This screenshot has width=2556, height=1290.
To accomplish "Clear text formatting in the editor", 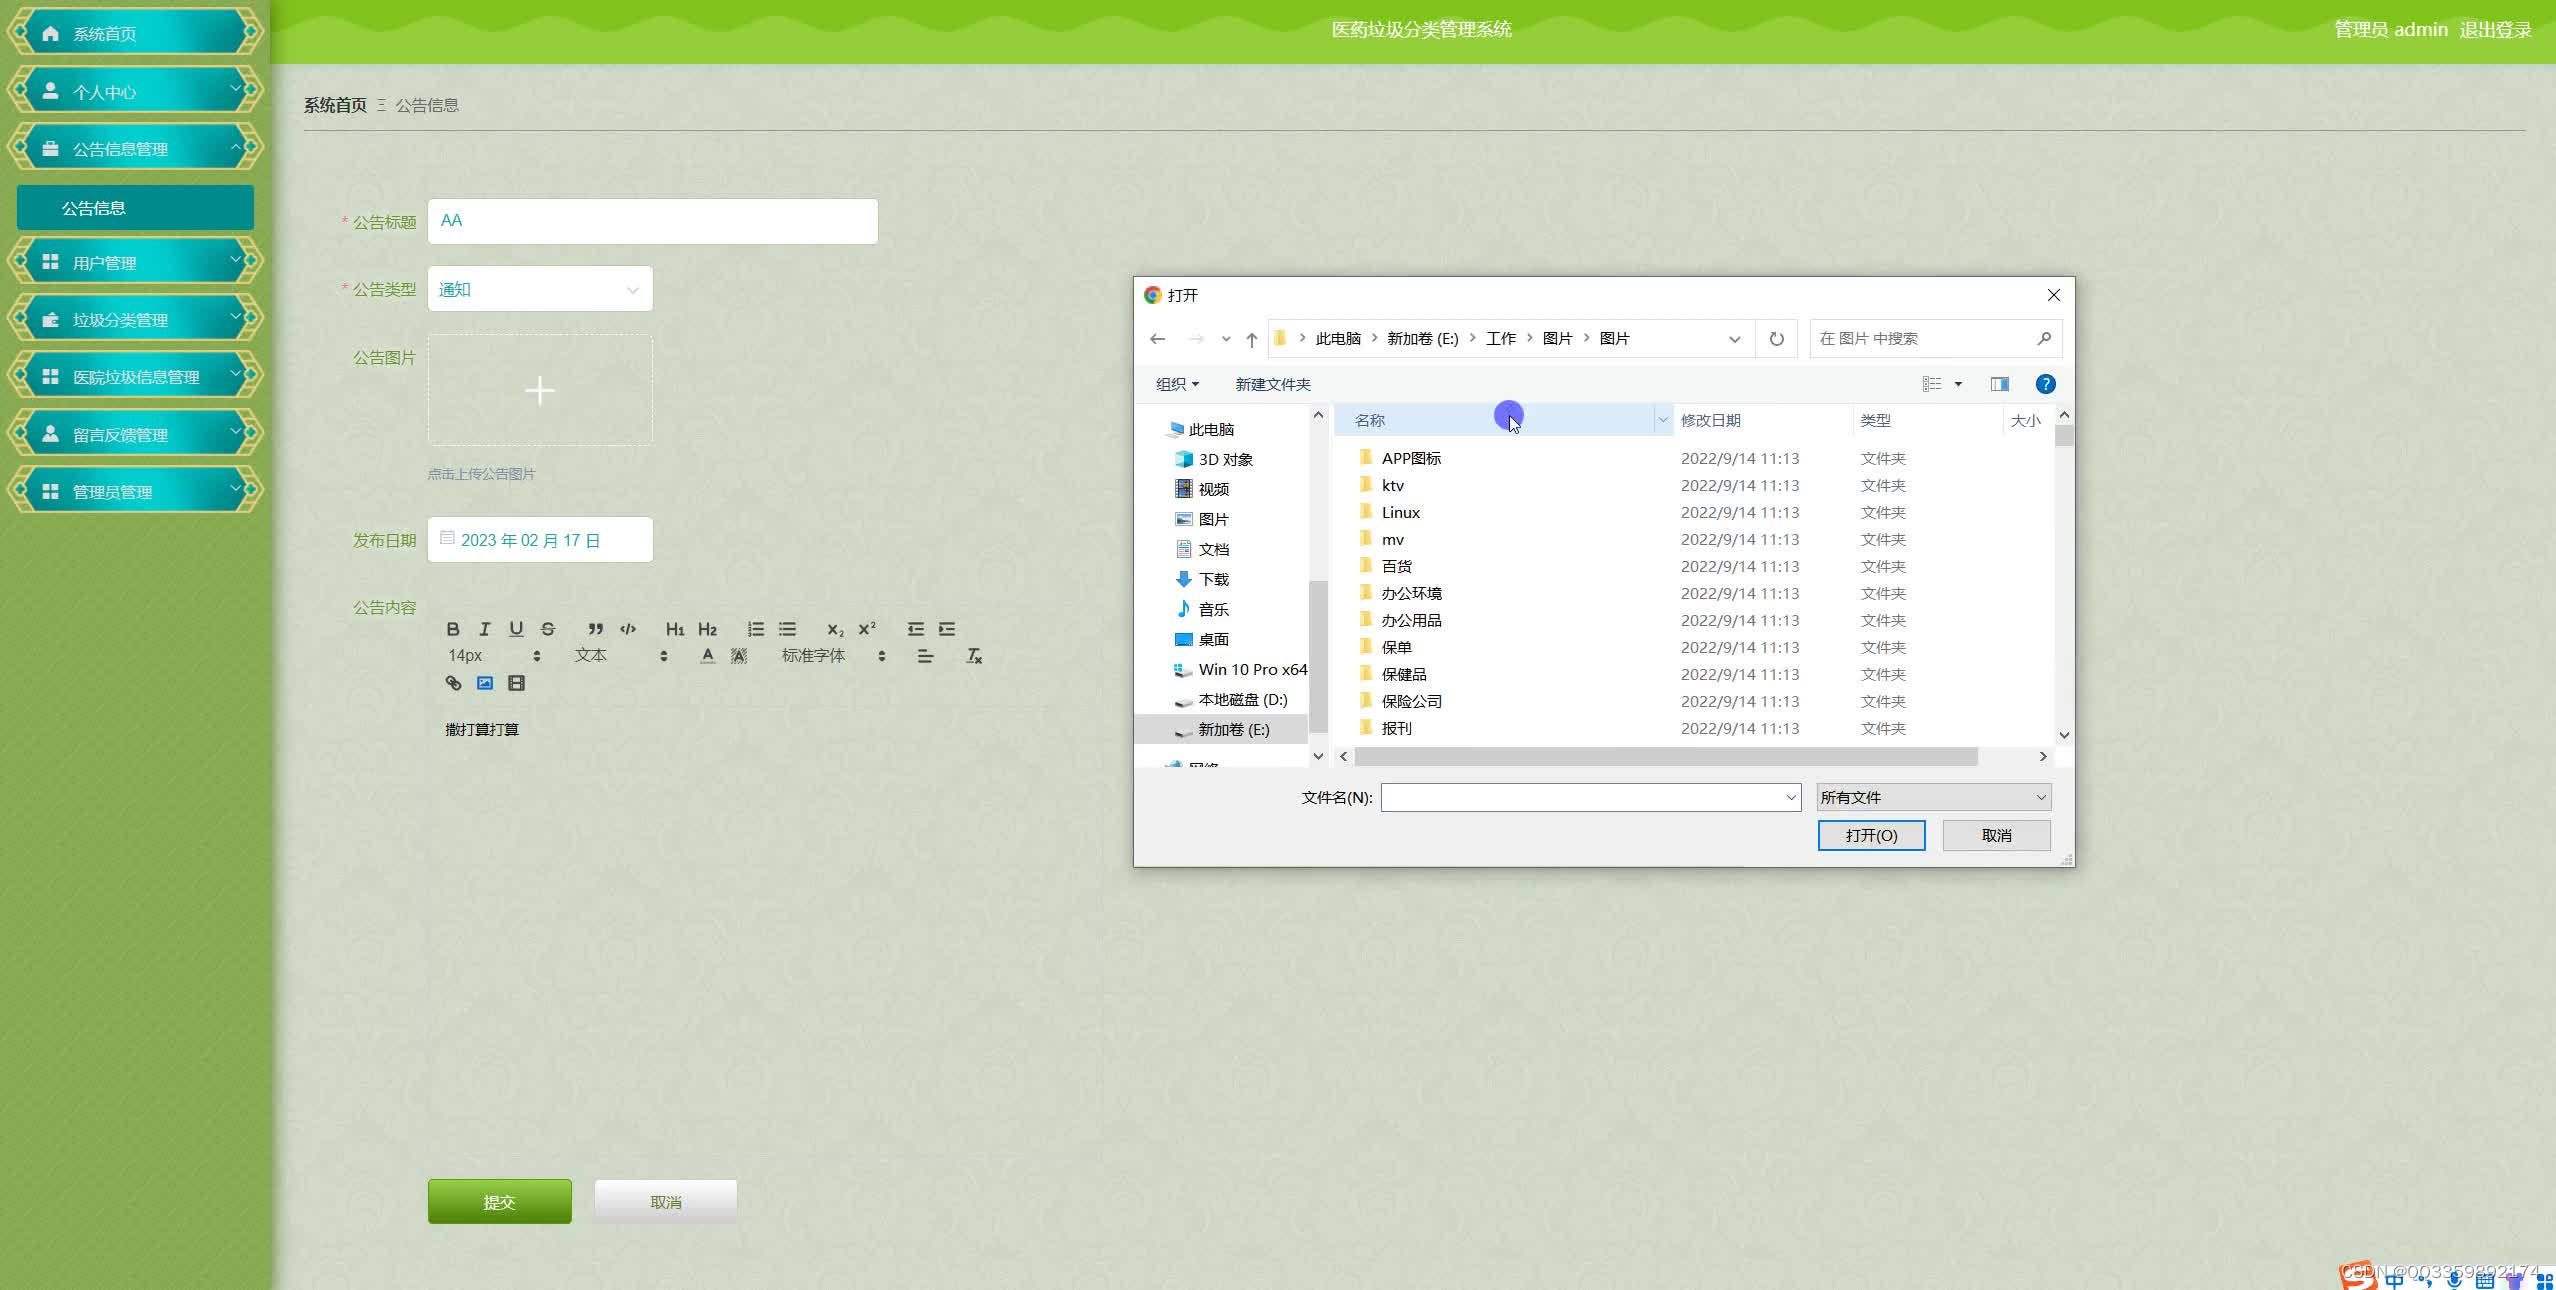I will (x=974, y=656).
